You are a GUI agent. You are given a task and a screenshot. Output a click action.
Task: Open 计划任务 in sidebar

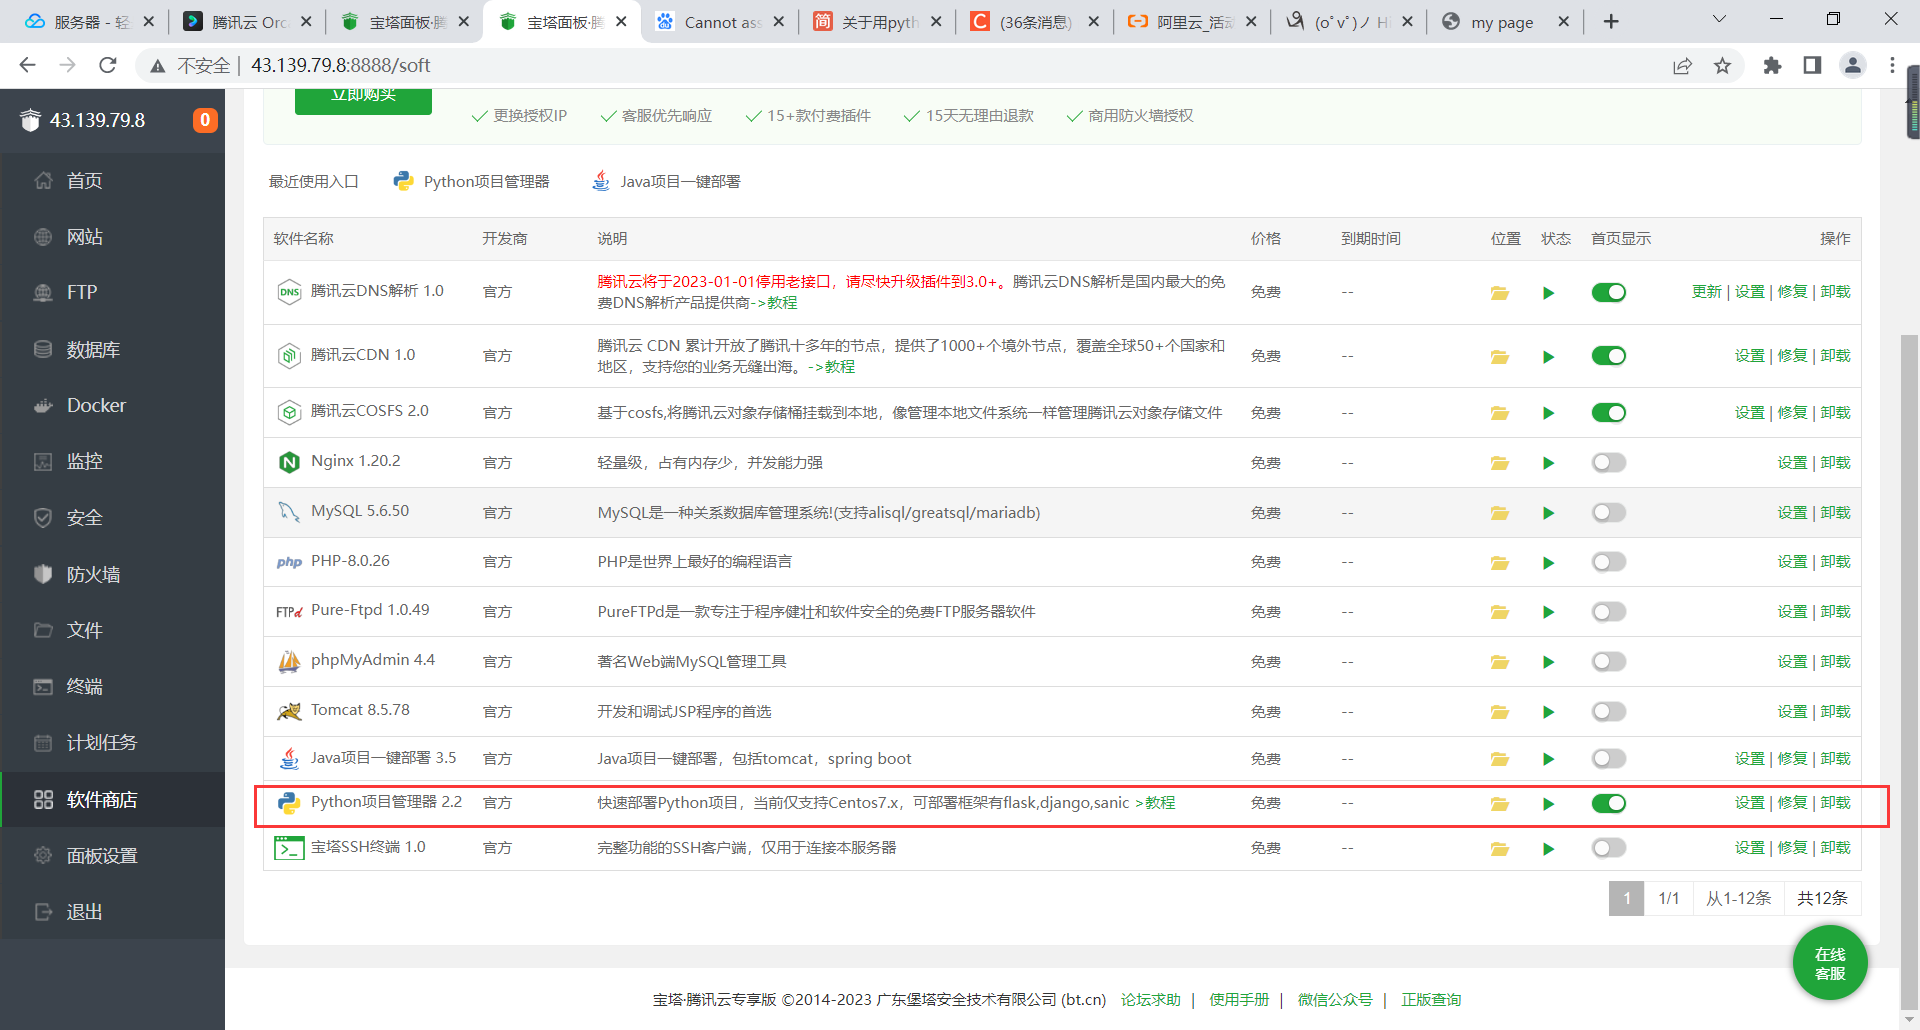(x=101, y=743)
